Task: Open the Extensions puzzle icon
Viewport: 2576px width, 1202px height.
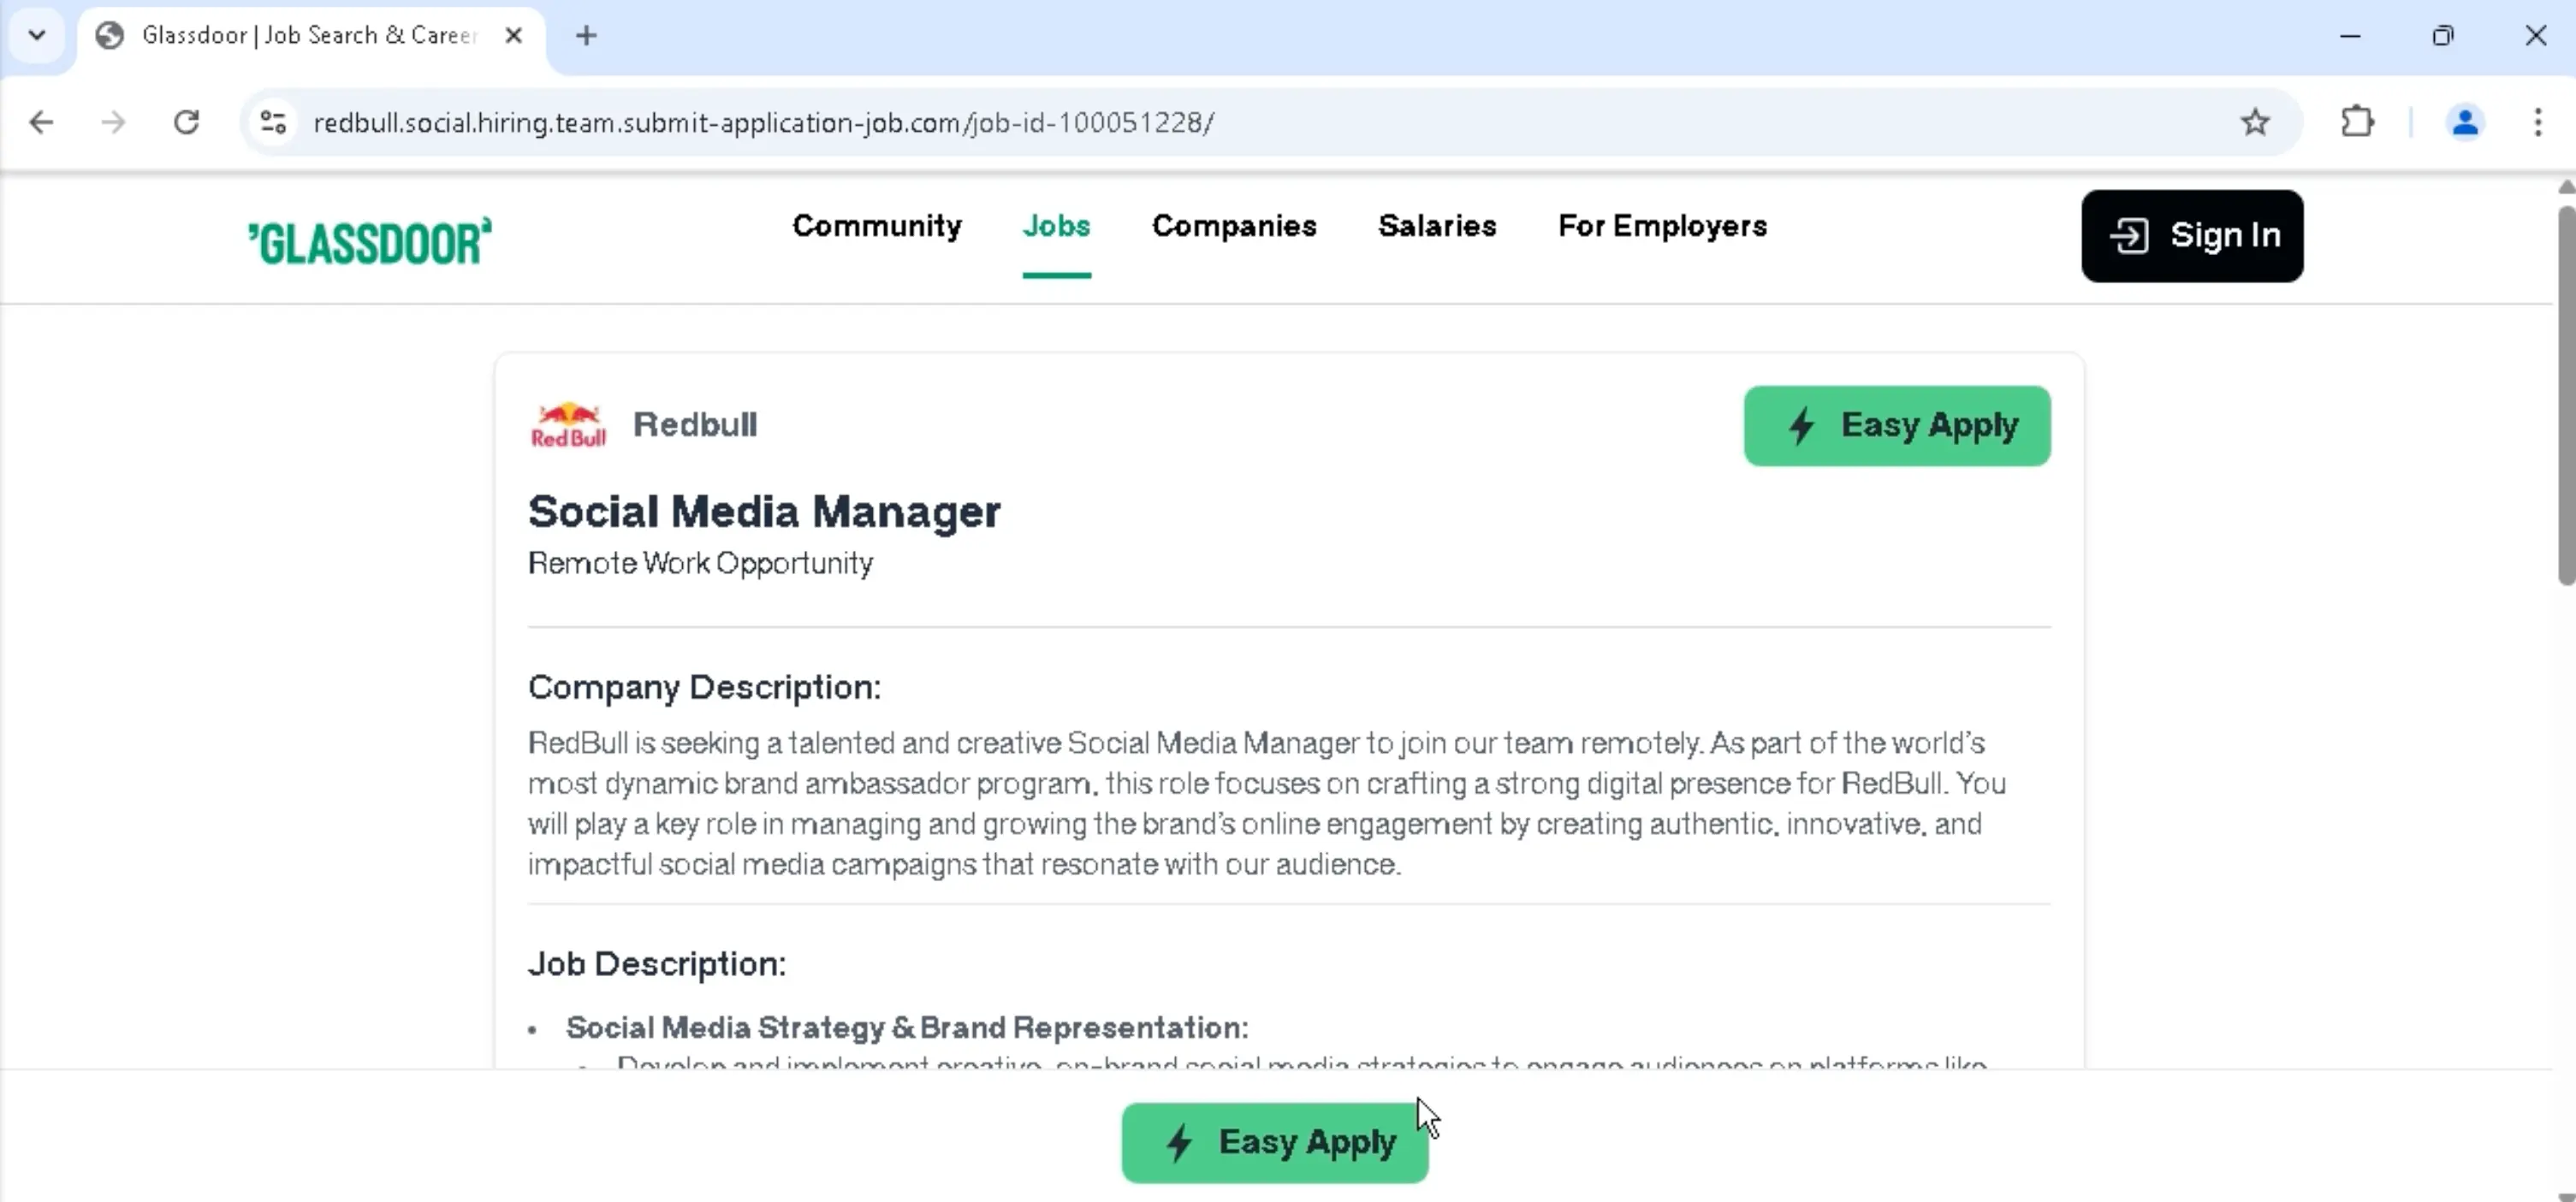Action: coord(2357,122)
